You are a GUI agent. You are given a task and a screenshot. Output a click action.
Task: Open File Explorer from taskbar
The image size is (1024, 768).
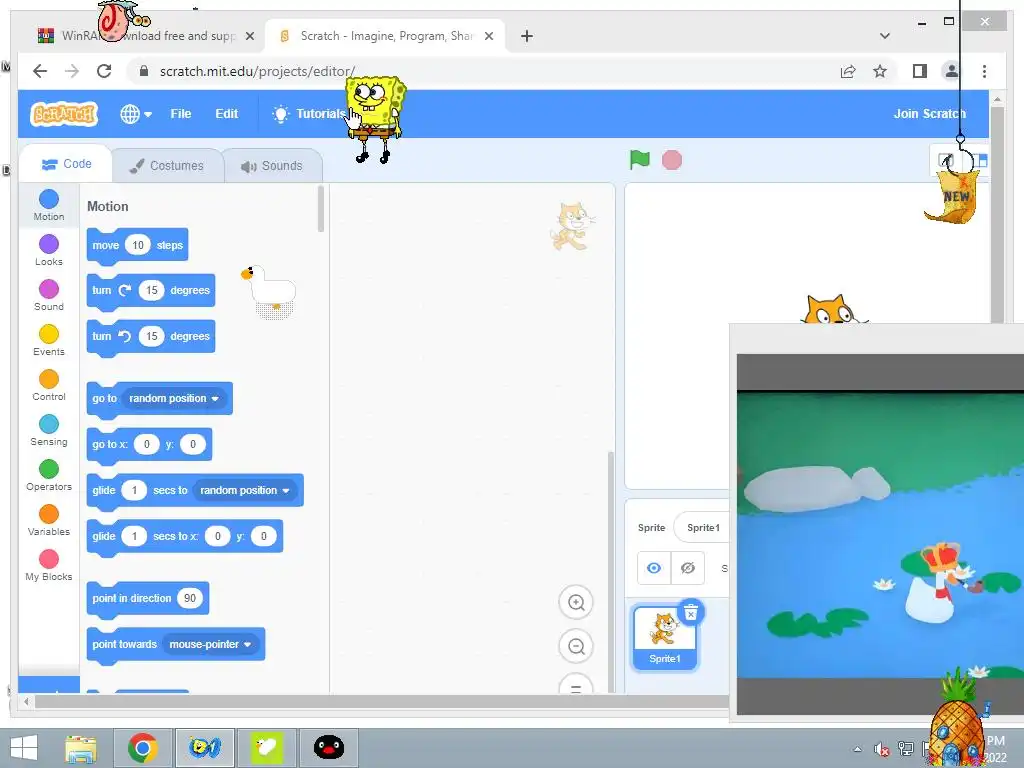(82, 748)
